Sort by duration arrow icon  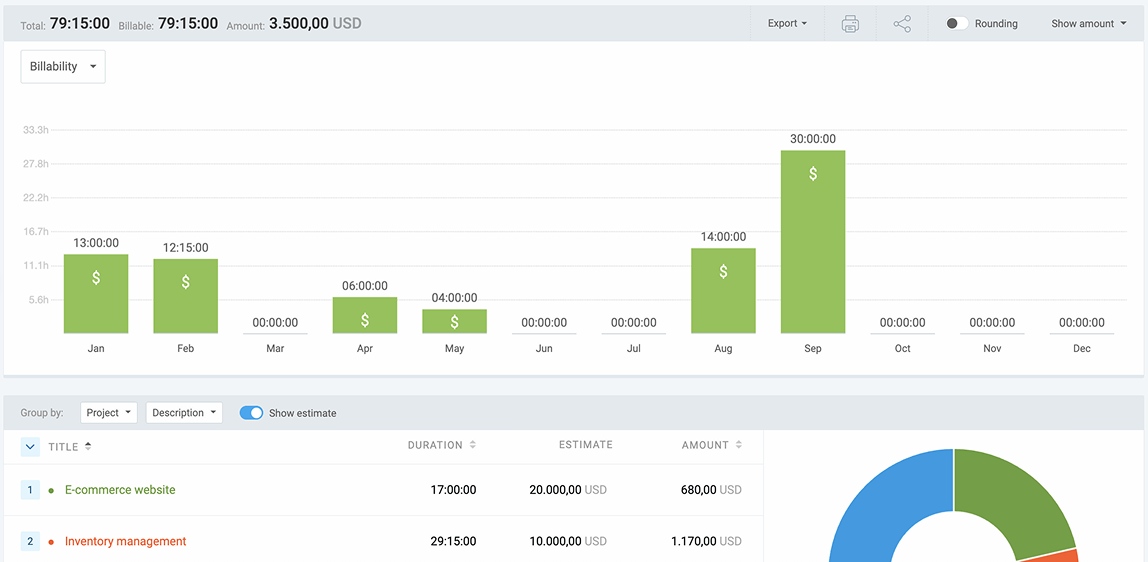473,445
